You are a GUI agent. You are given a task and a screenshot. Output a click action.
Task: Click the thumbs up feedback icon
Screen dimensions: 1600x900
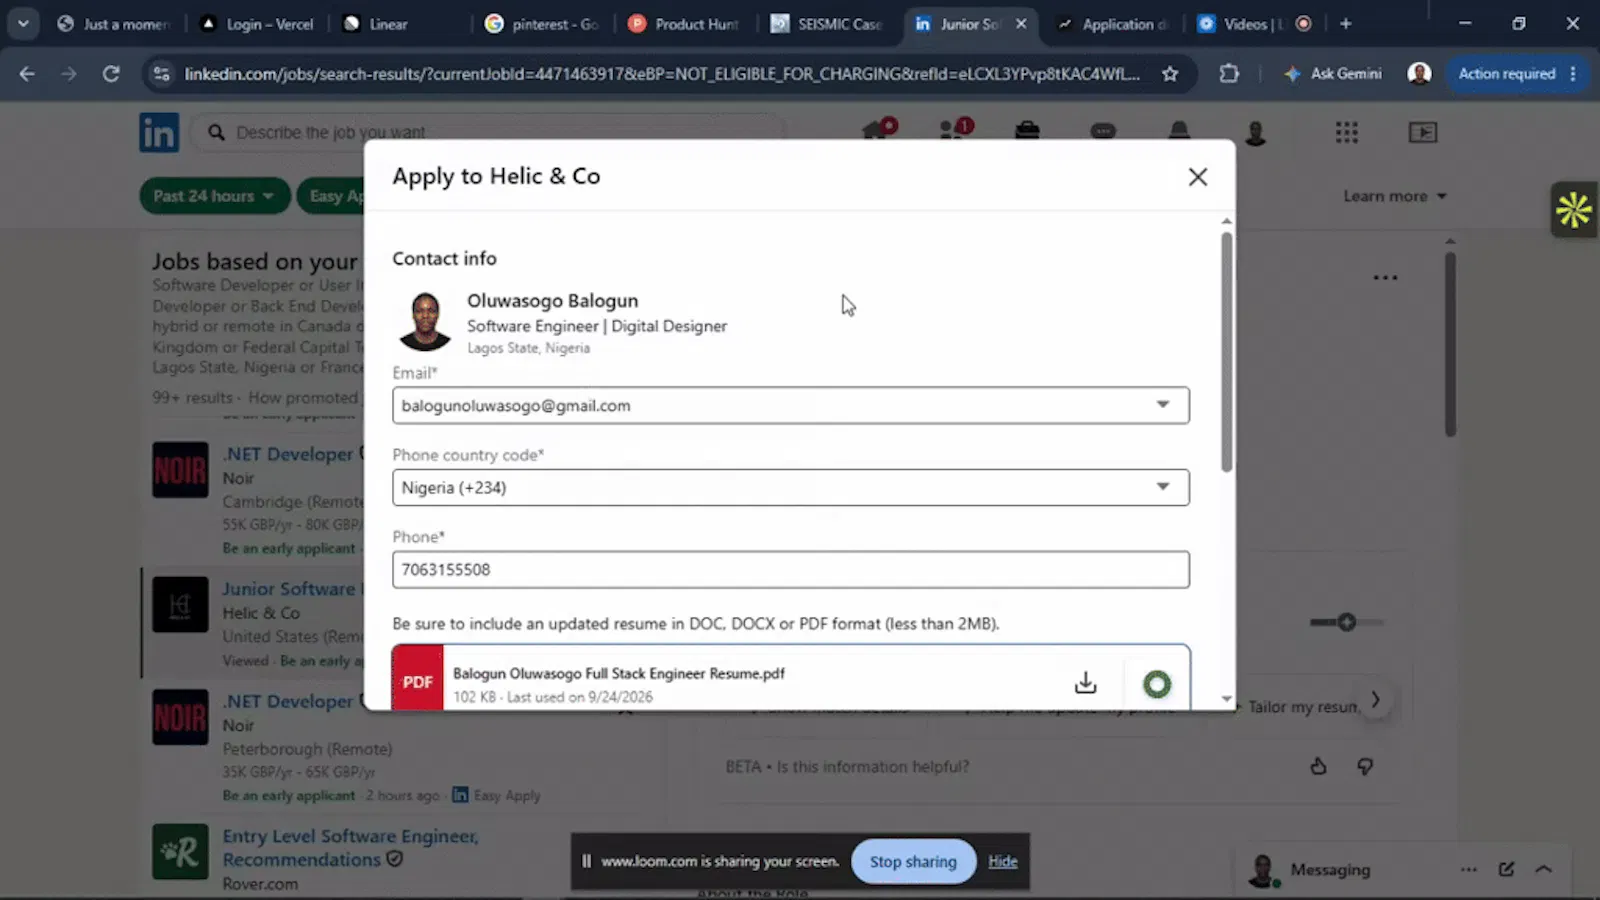tap(1318, 766)
